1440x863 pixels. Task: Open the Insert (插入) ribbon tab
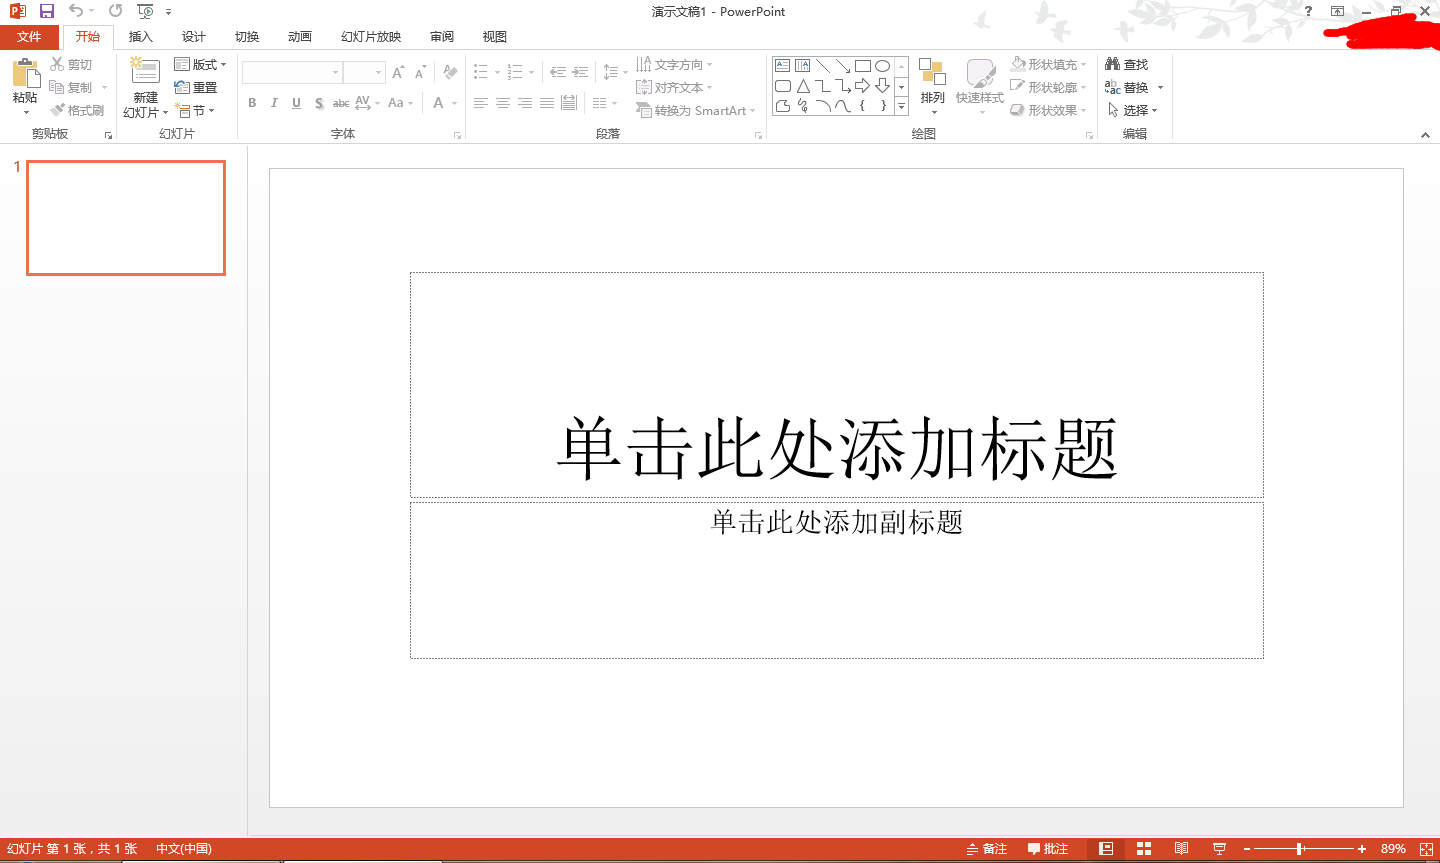click(x=141, y=37)
